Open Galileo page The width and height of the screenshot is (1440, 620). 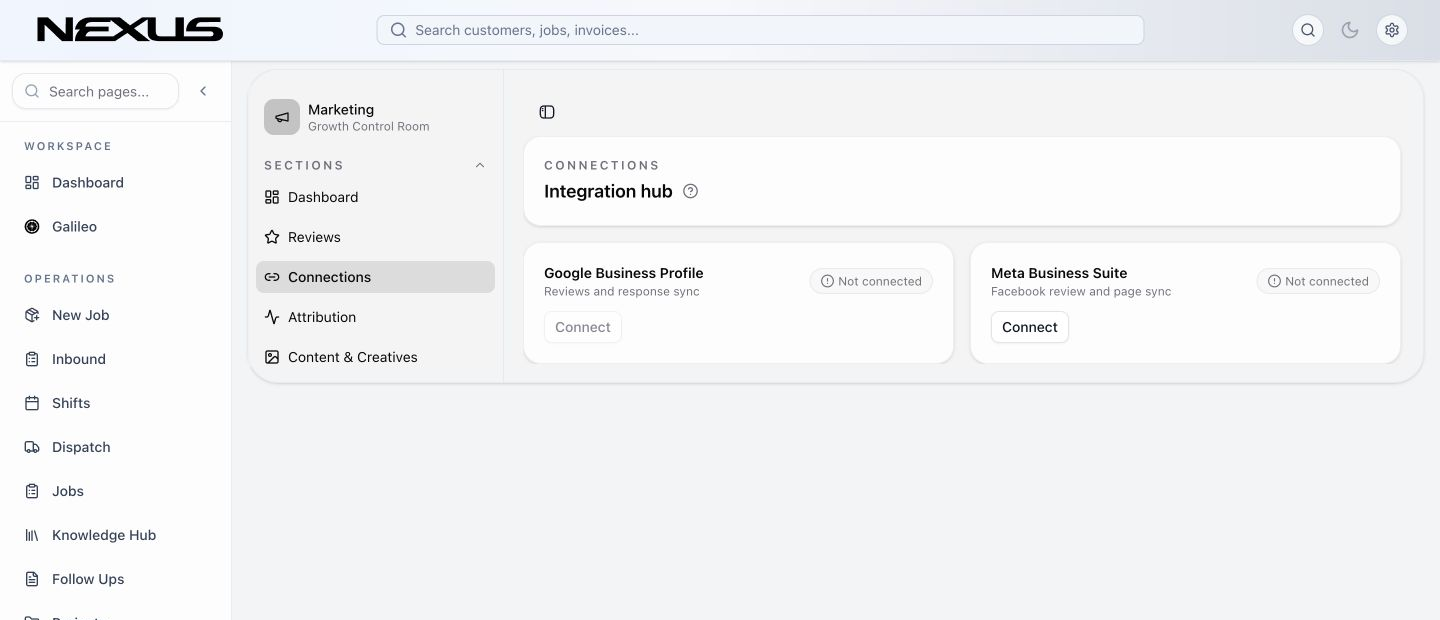tap(115, 227)
